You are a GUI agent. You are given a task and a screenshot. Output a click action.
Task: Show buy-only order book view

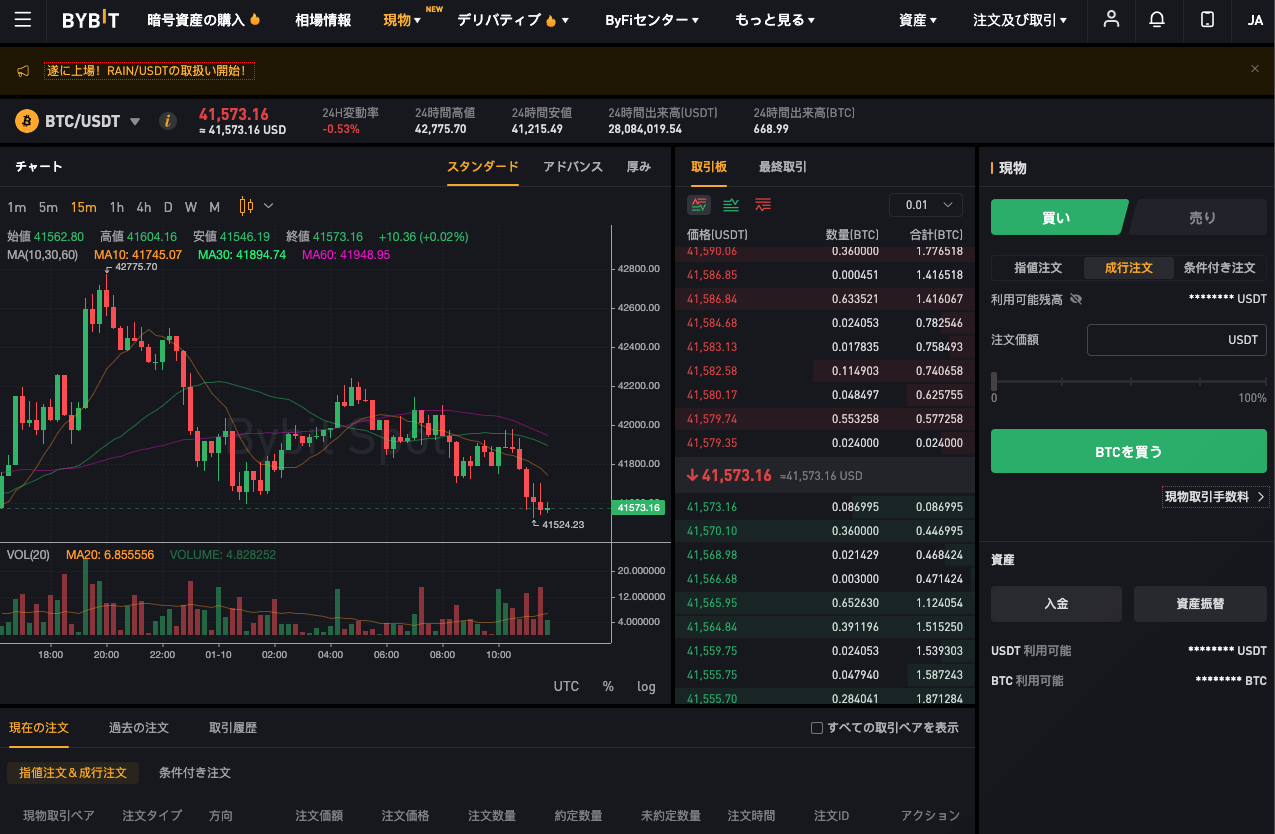pos(731,205)
